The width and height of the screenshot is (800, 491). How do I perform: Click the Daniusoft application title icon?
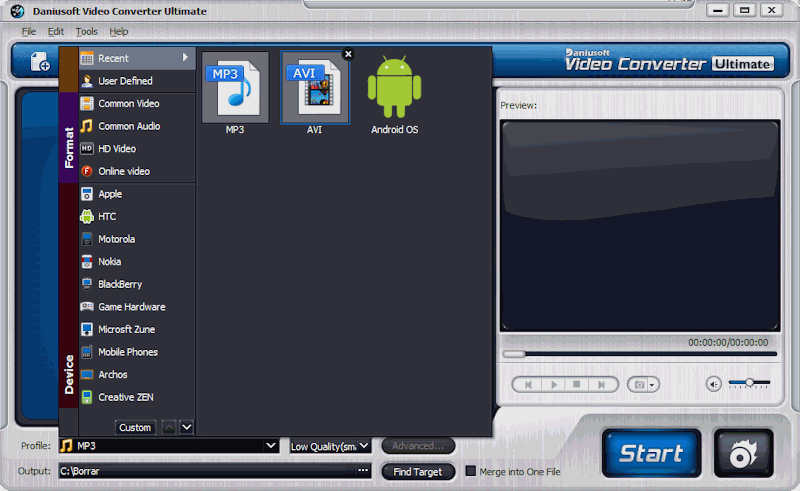click(x=17, y=11)
